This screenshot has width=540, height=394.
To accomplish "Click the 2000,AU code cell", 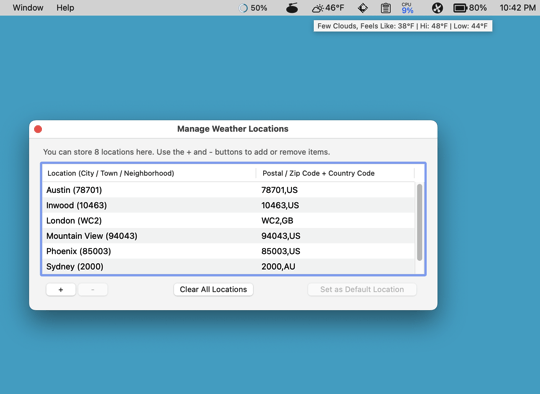I will click(278, 267).
